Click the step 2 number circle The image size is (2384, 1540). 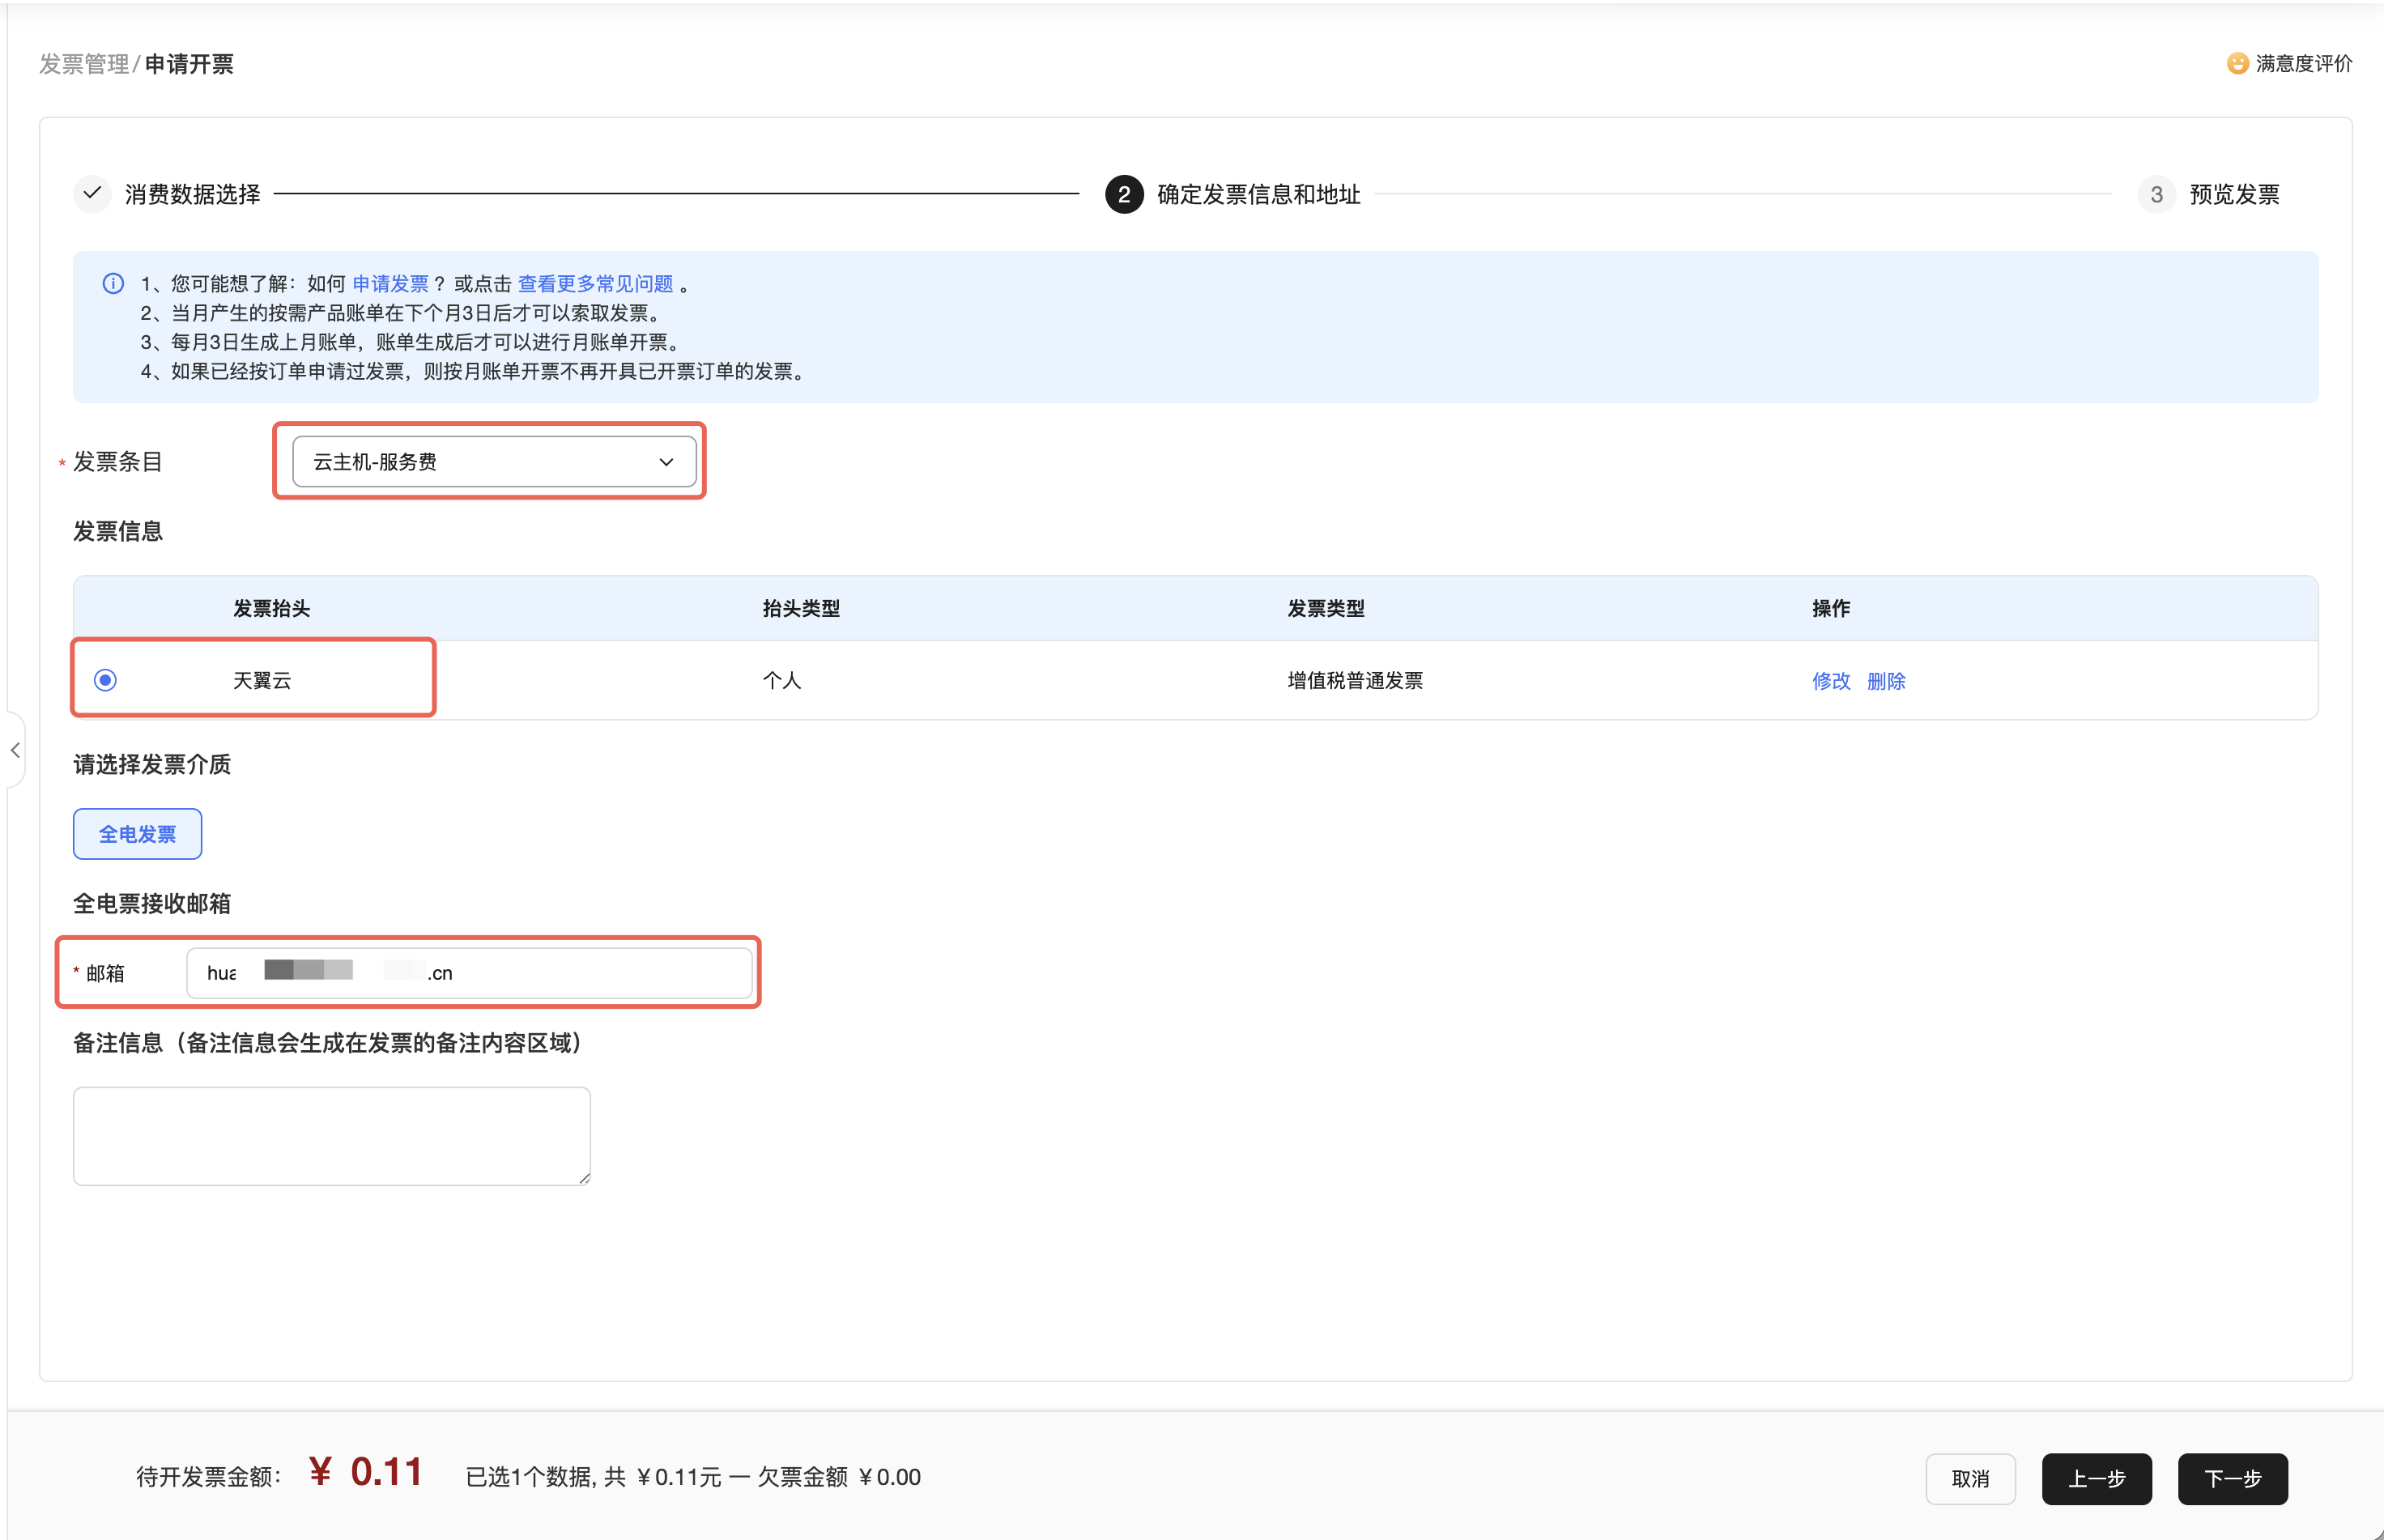1123,194
